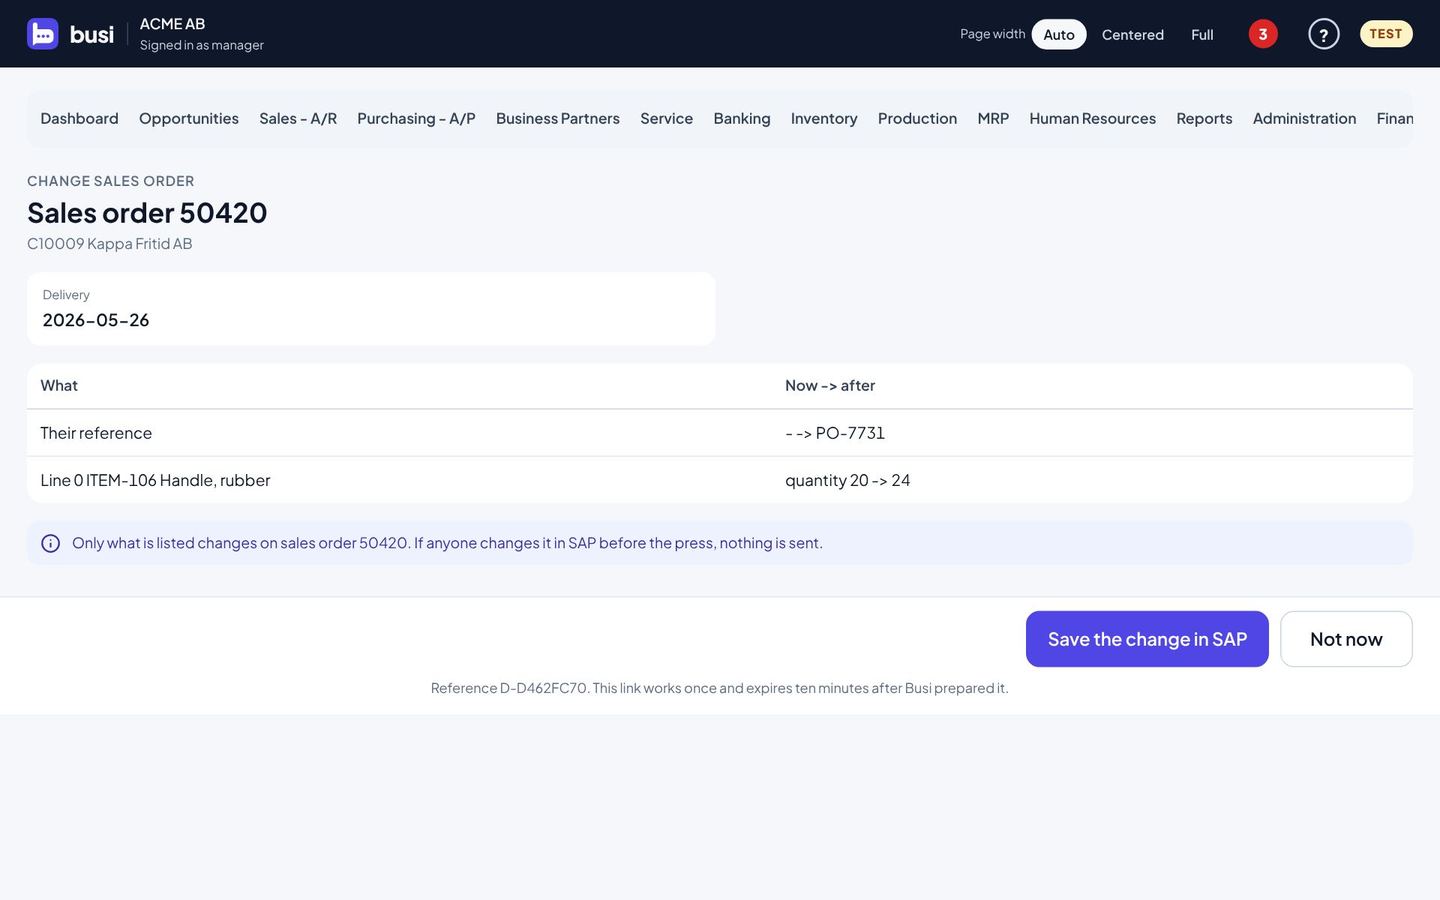Open the help question mark icon
Viewport: 1440px width, 900px height.
(x=1323, y=34)
